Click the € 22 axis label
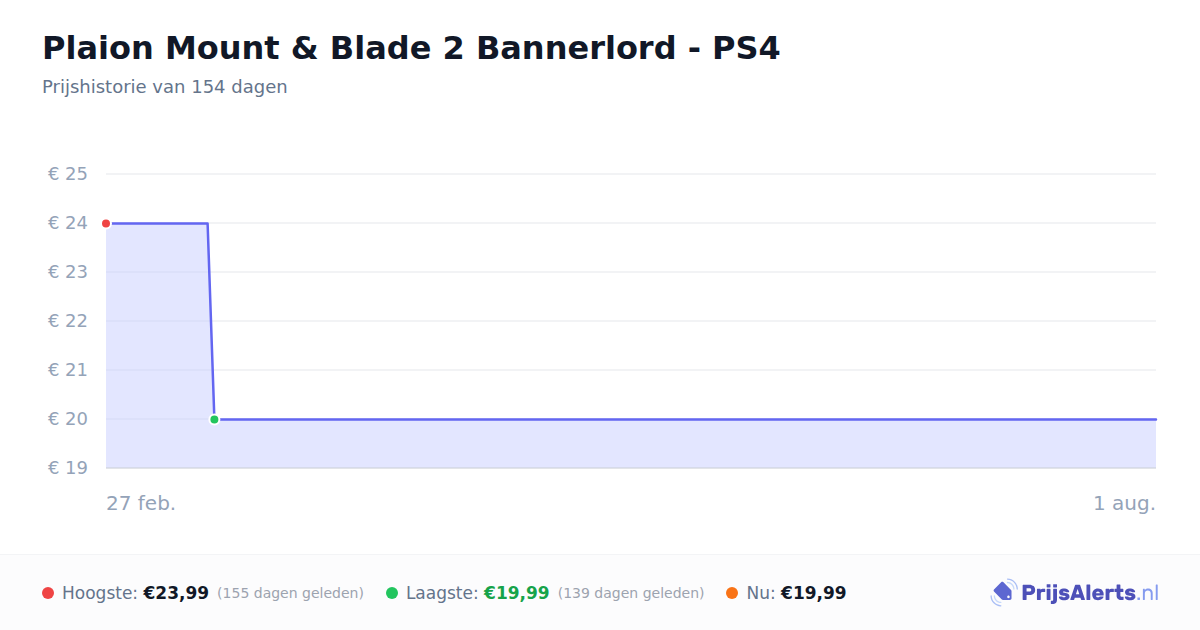 tap(68, 321)
